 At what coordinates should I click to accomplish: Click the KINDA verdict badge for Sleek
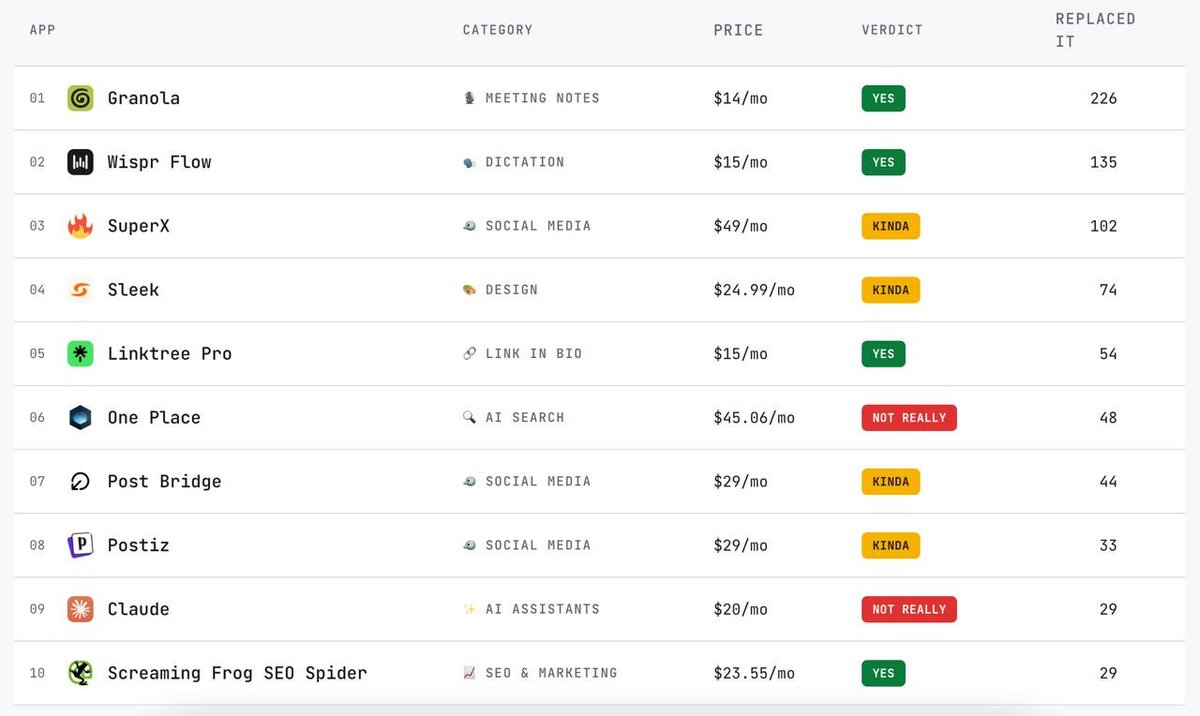(890, 290)
